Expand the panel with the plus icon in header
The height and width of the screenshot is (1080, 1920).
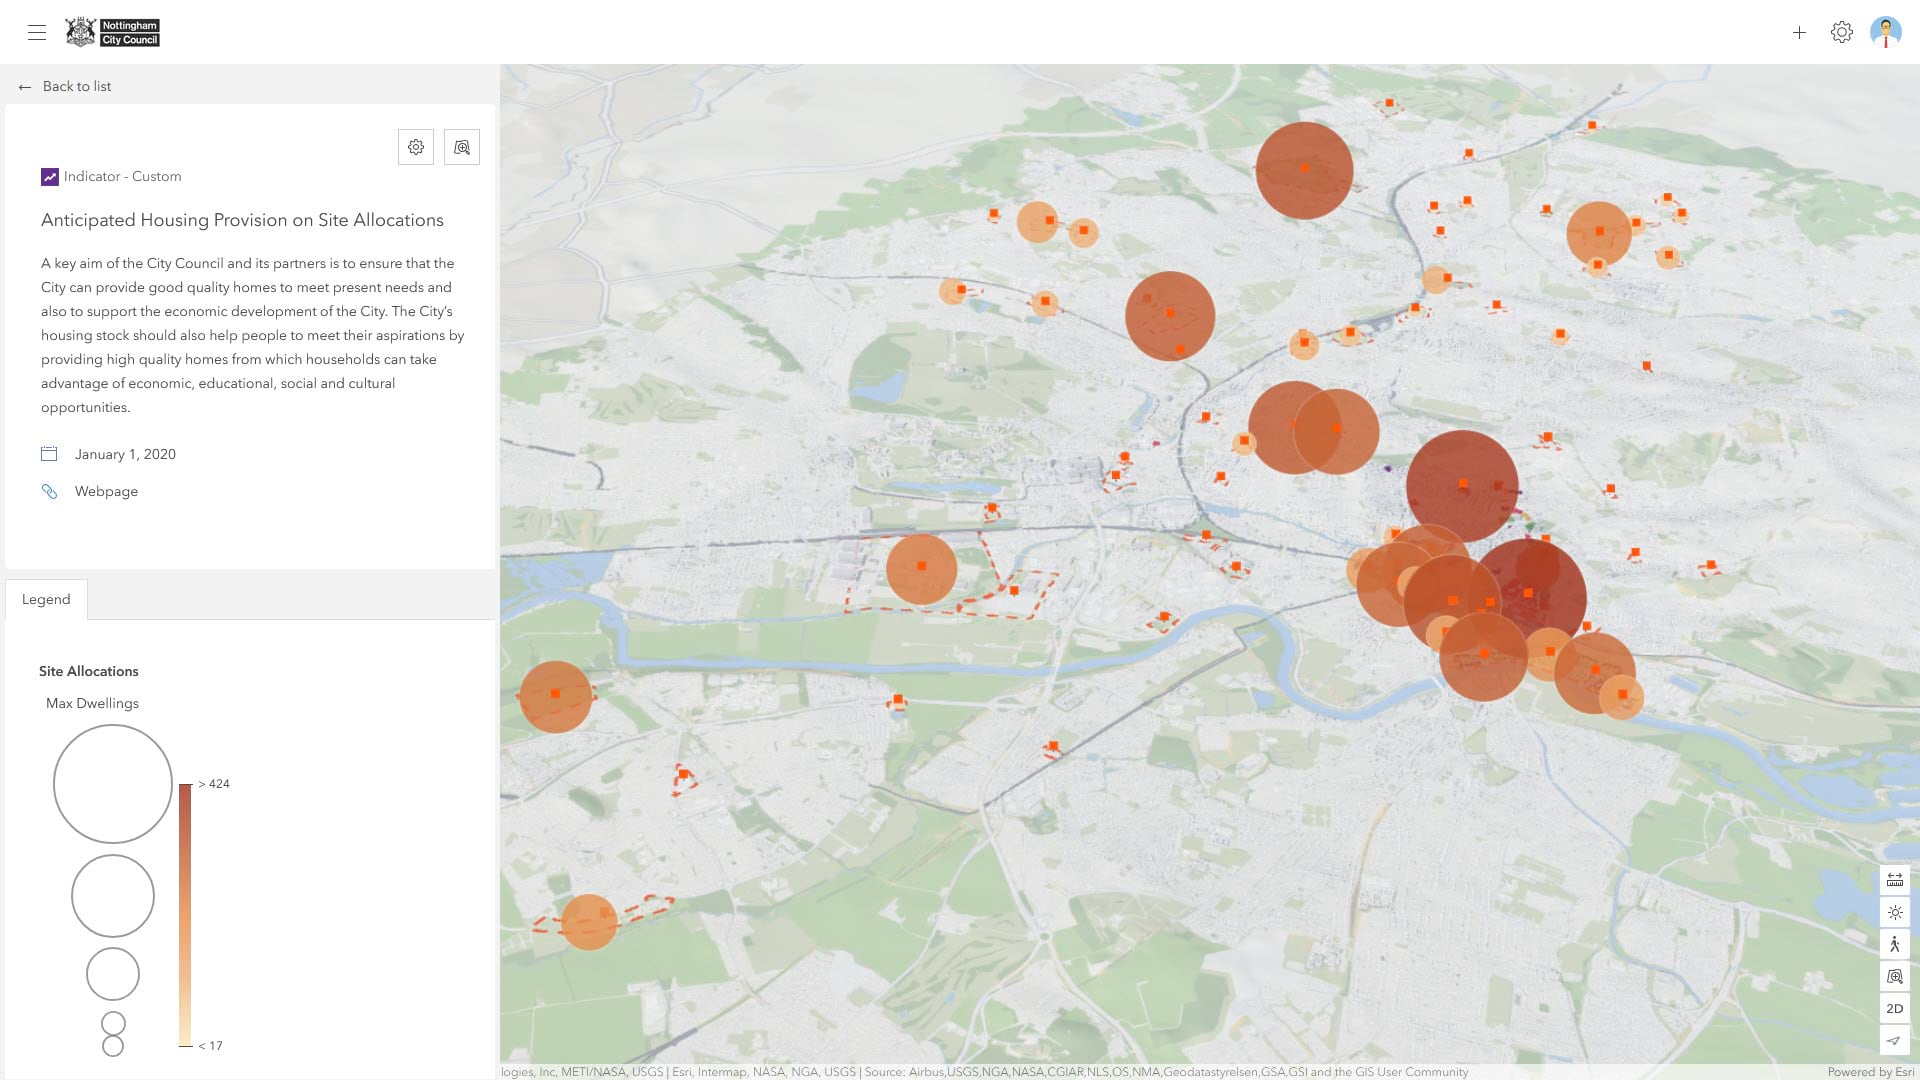1799,31
